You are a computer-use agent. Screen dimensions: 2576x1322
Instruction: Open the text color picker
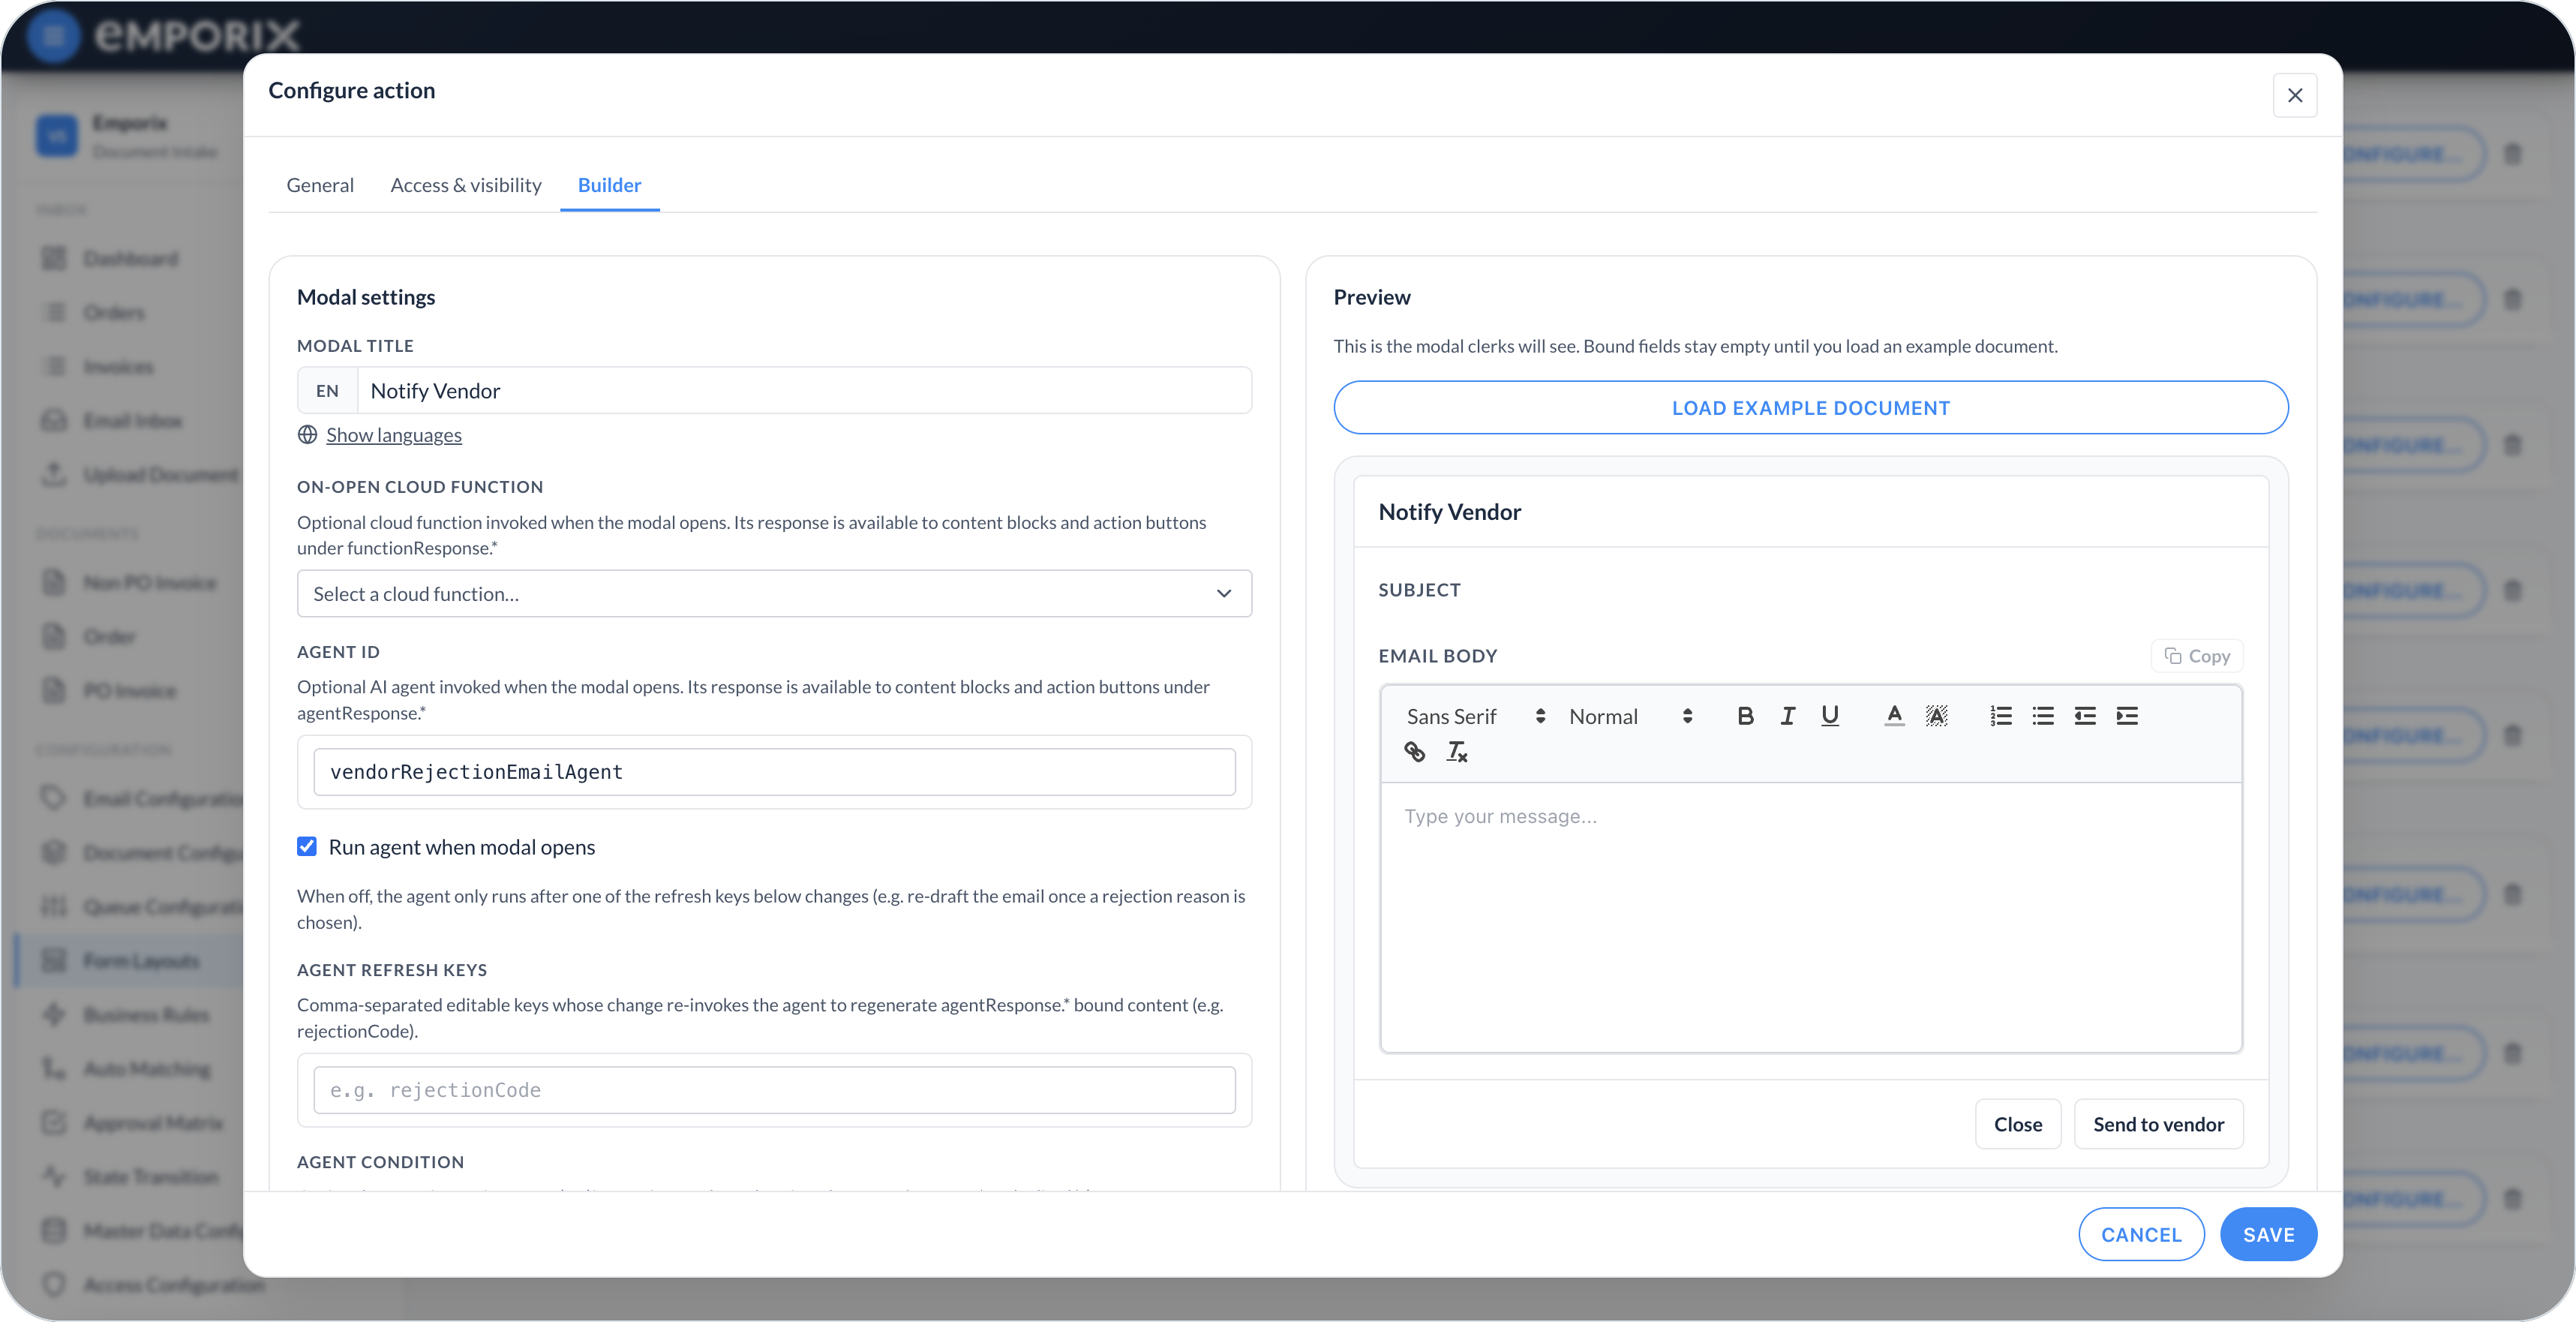pyautogui.click(x=1894, y=716)
